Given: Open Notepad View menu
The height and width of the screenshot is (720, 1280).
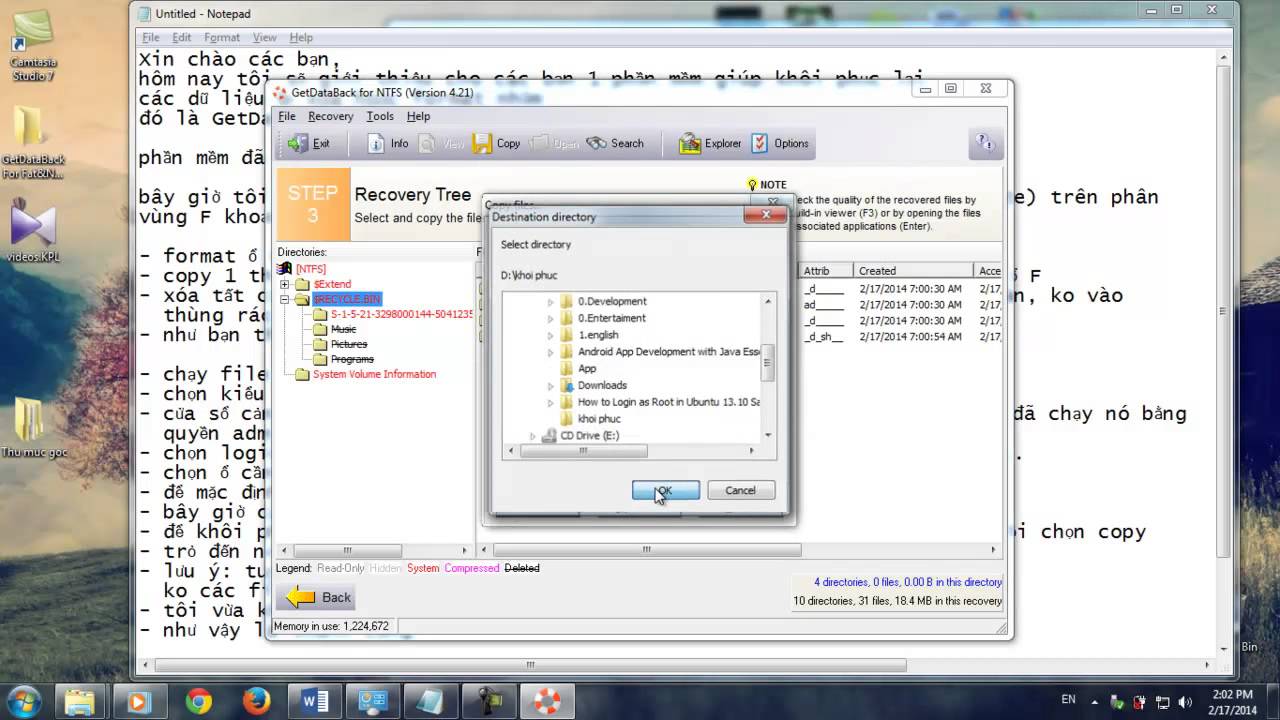Looking at the screenshot, I should pos(264,37).
